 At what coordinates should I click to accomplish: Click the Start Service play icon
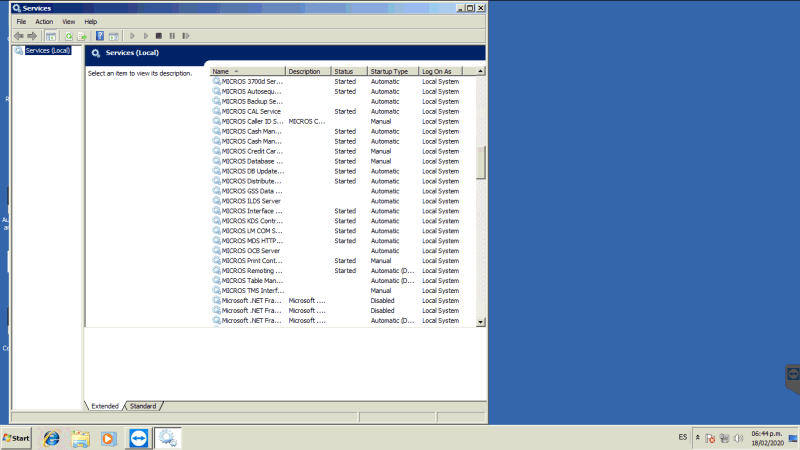point(132,36)
